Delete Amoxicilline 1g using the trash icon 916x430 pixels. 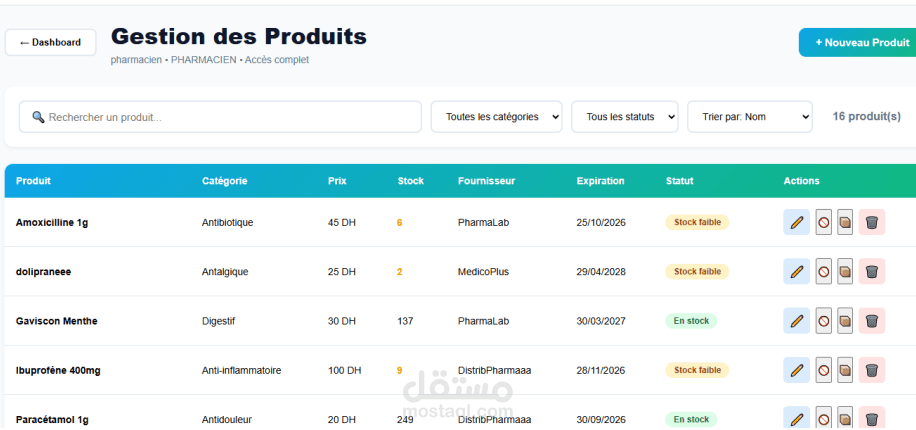tap(872, 222)
